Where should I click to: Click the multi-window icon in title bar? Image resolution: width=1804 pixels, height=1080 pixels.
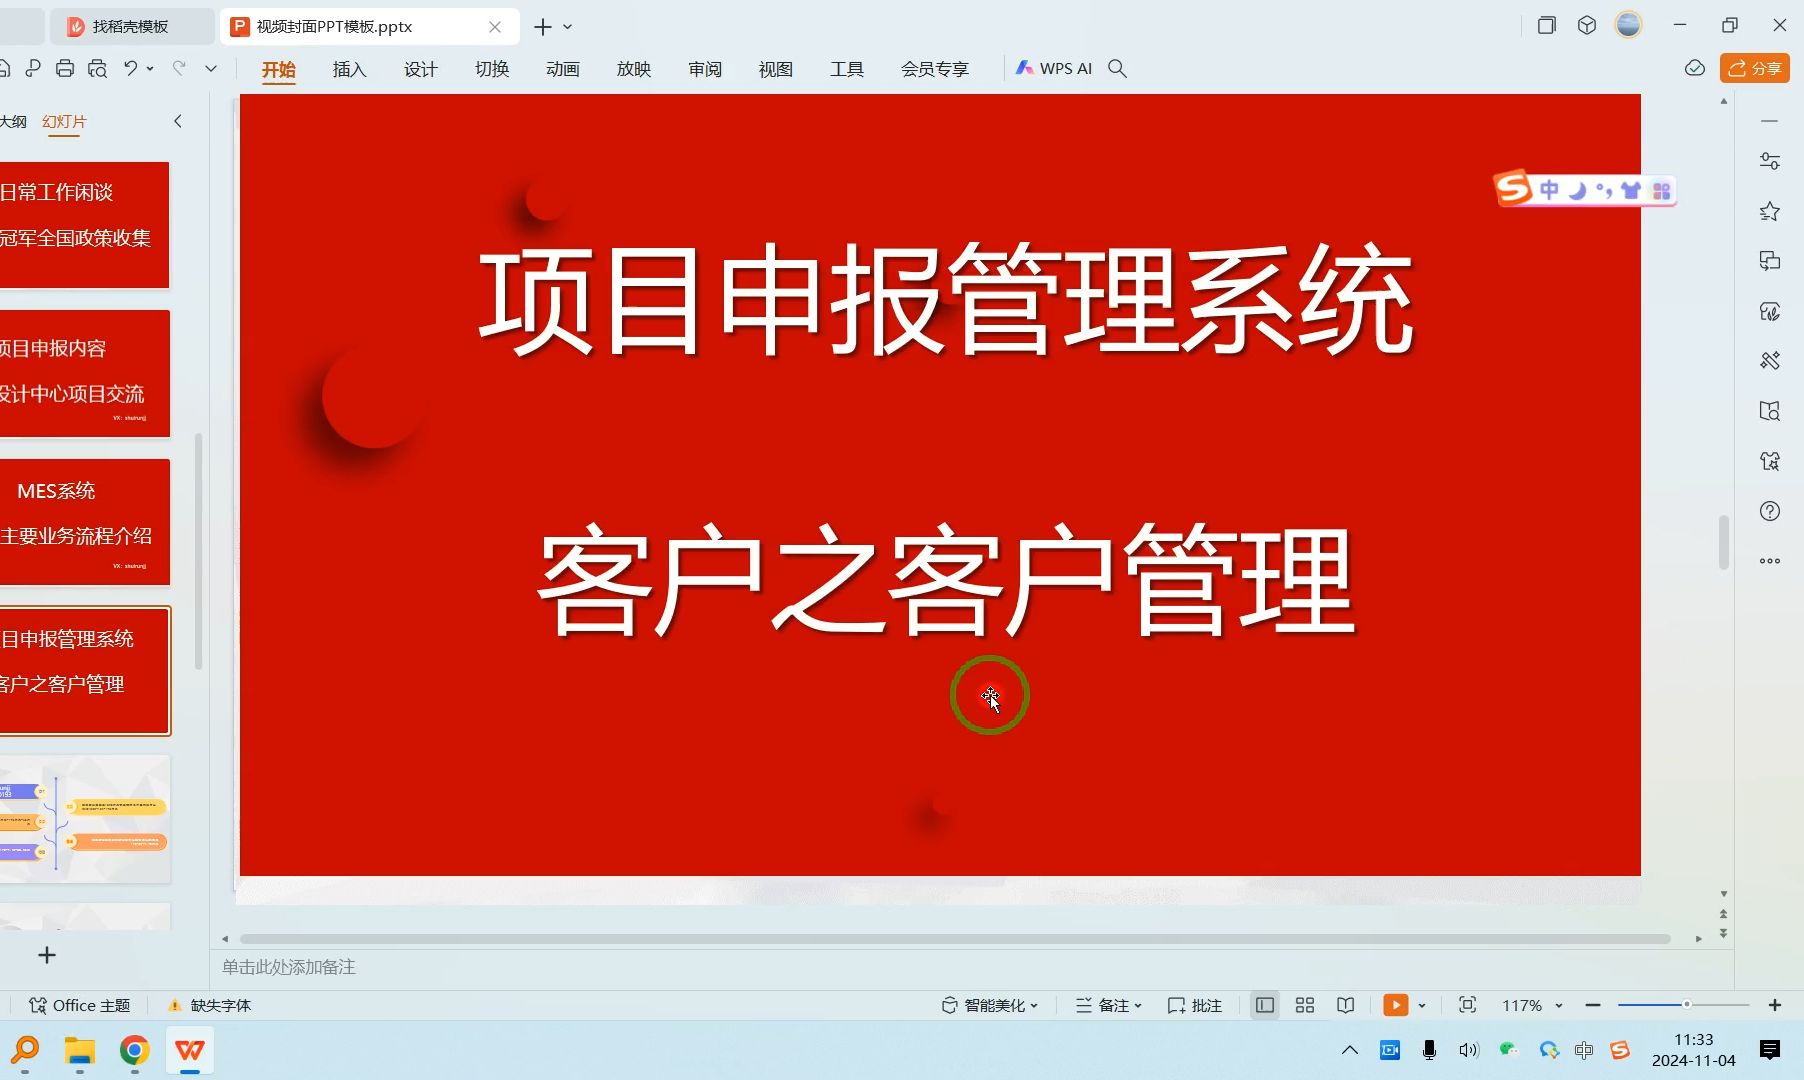tap(1547, 26)
